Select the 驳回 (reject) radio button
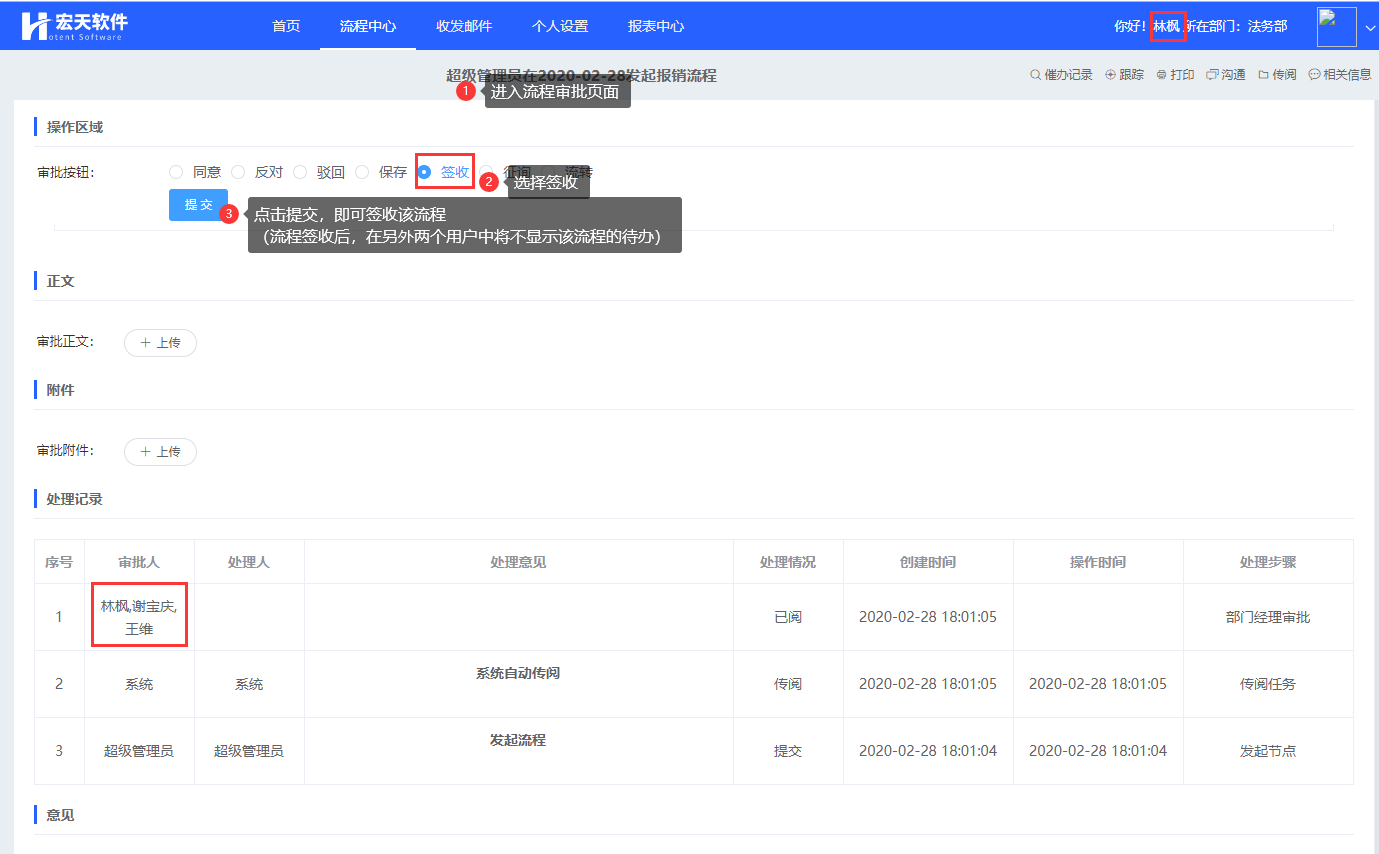Screen dimensions: 1379x854 point(300,172)
